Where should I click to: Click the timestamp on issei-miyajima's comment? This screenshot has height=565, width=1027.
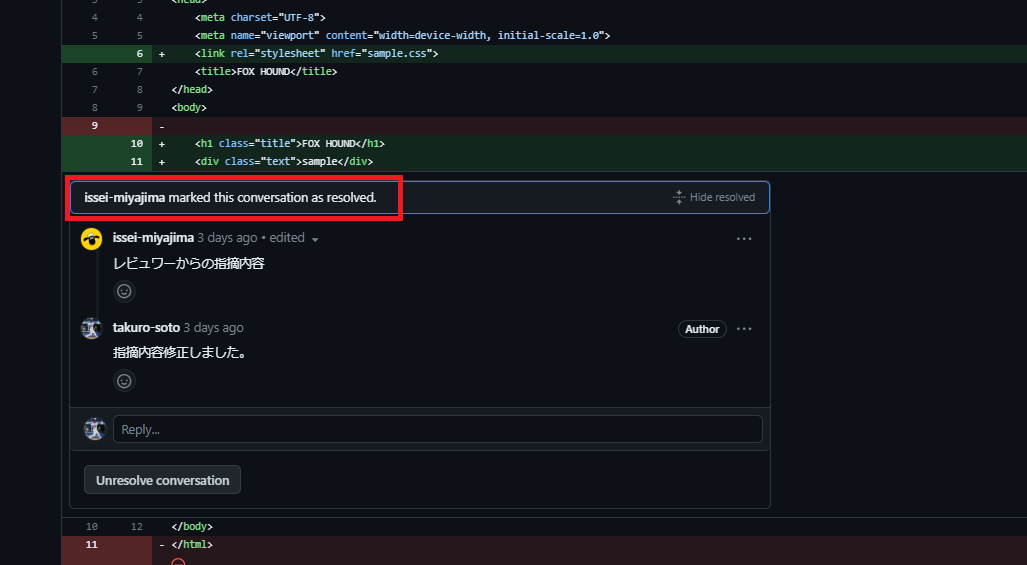(226, 238)
